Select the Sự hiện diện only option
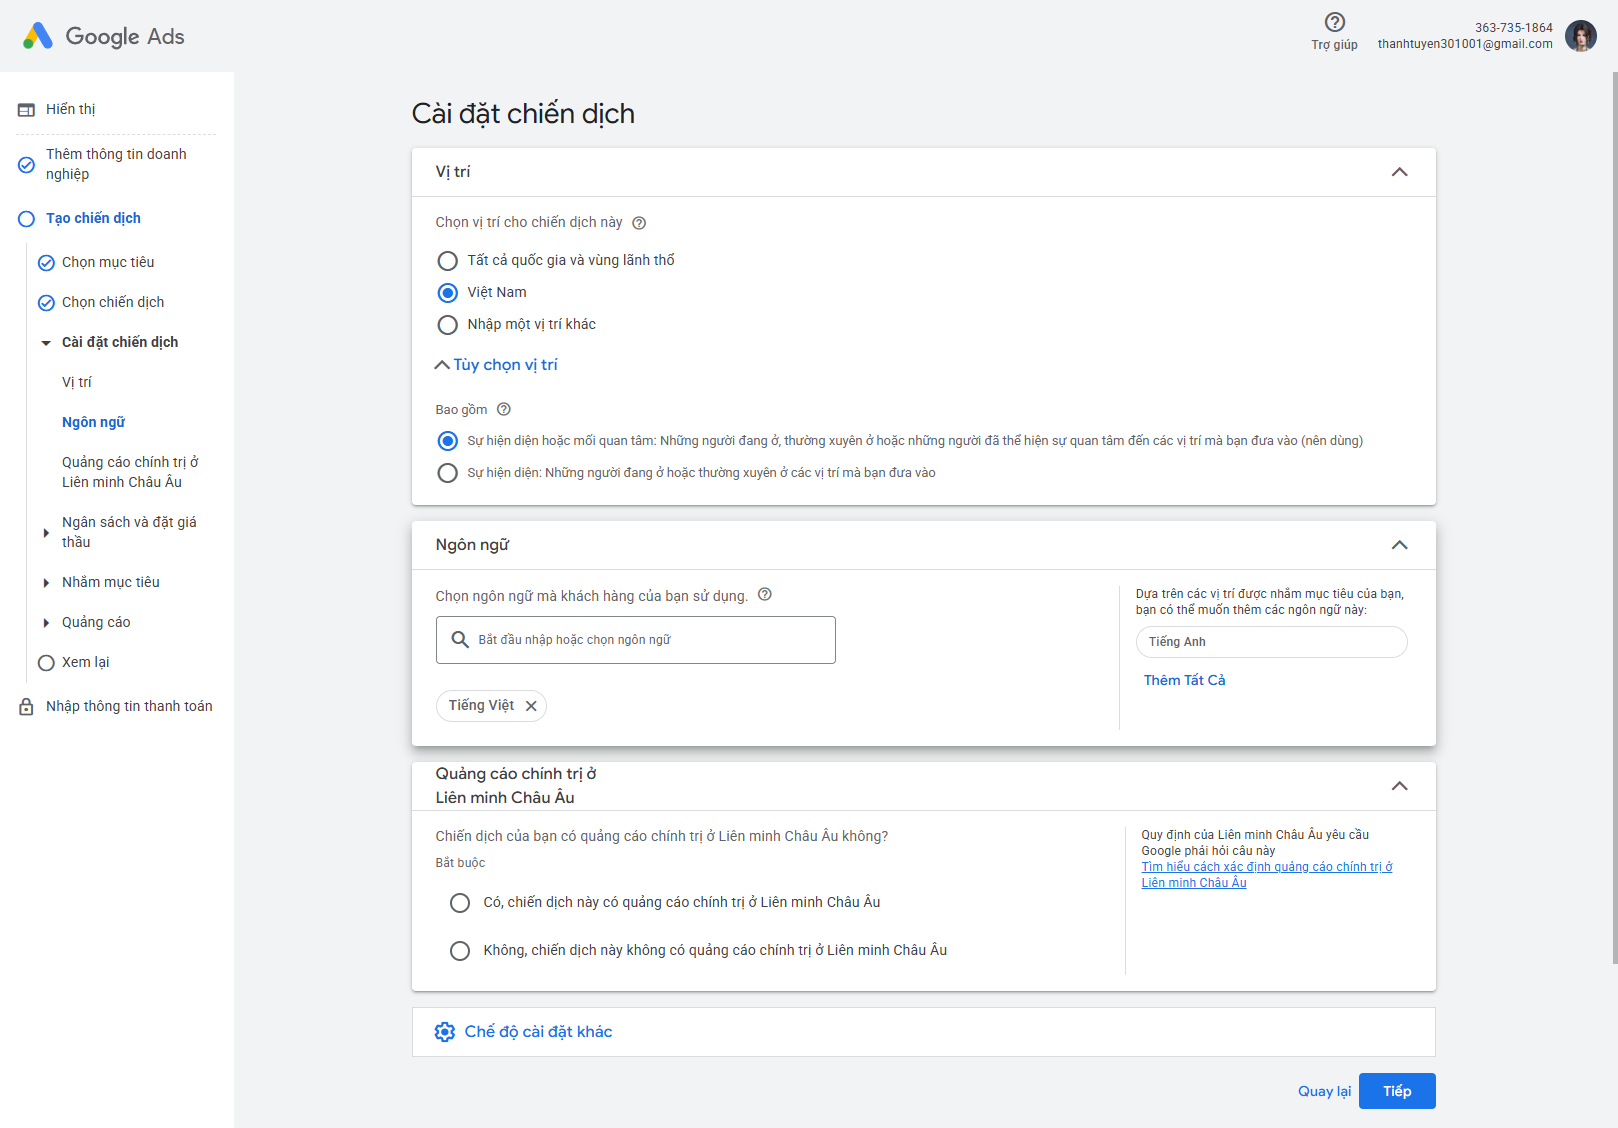The width and height of the screenshot is (1618, 1128). [x=448, y=473]
